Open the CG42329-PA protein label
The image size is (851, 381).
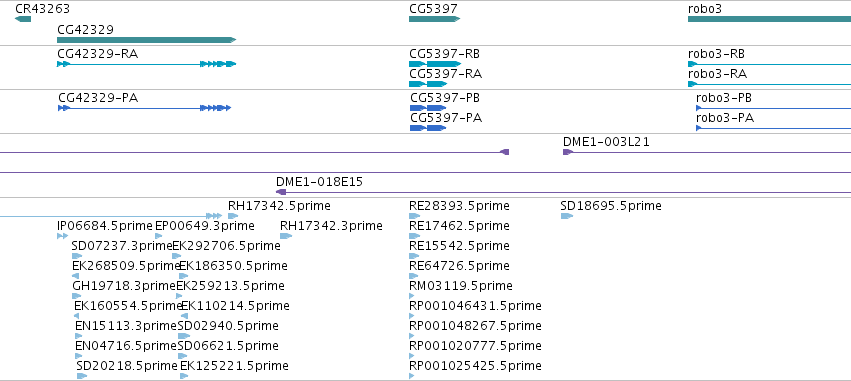(98, 98)
